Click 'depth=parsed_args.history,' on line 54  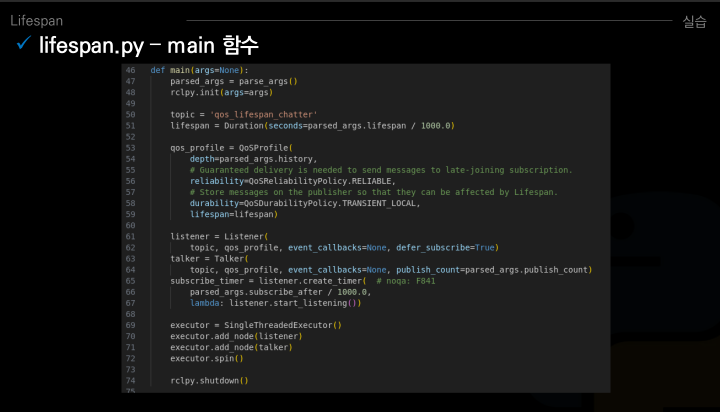tap(253, 159)
